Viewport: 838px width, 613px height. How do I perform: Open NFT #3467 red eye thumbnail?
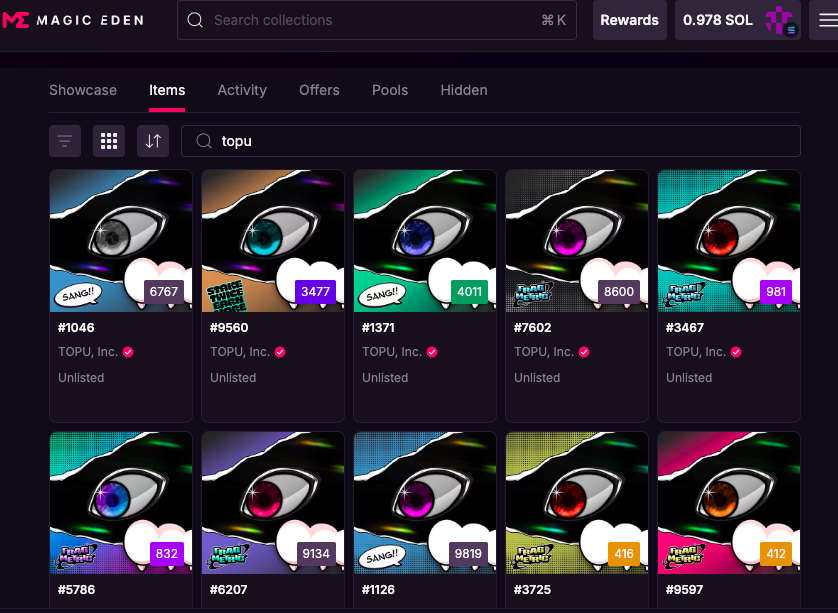[x=728, y=241]
